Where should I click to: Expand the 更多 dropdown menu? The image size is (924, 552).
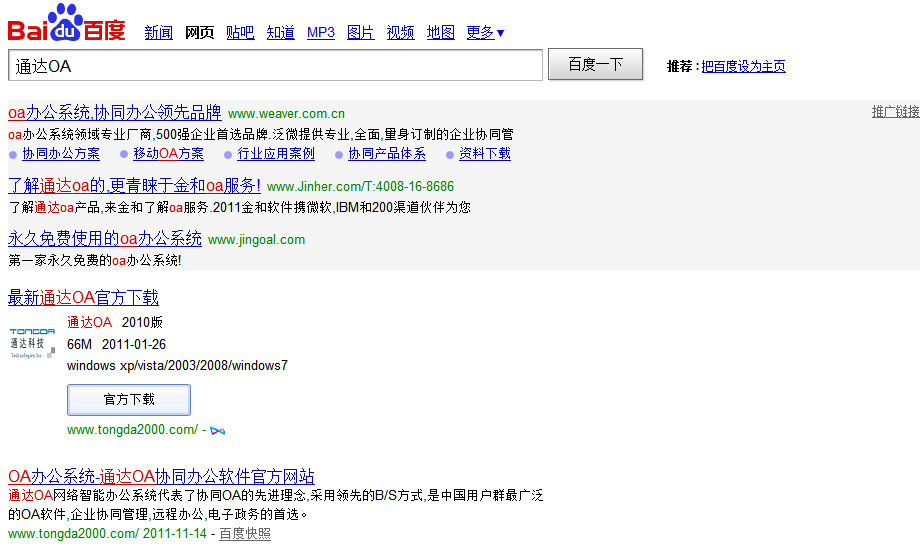pyautogui.click(x=485, y=32)
